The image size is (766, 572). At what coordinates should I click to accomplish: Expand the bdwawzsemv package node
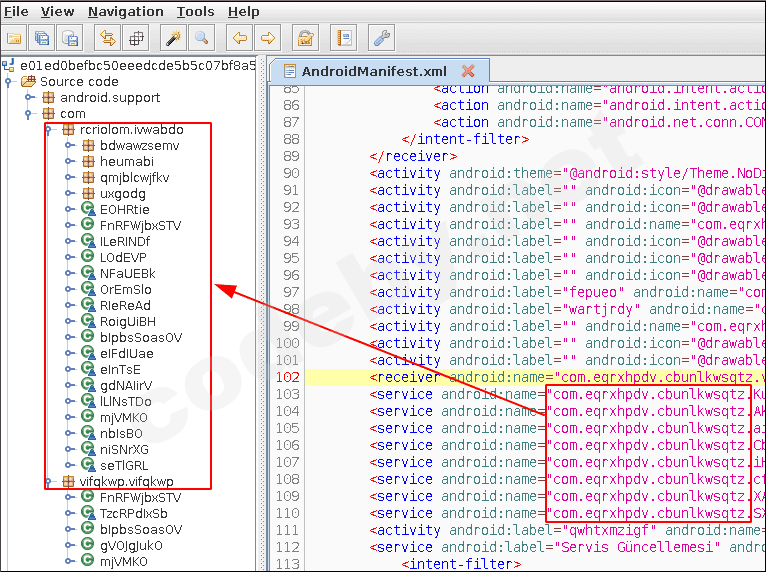(x=68, y=146)
